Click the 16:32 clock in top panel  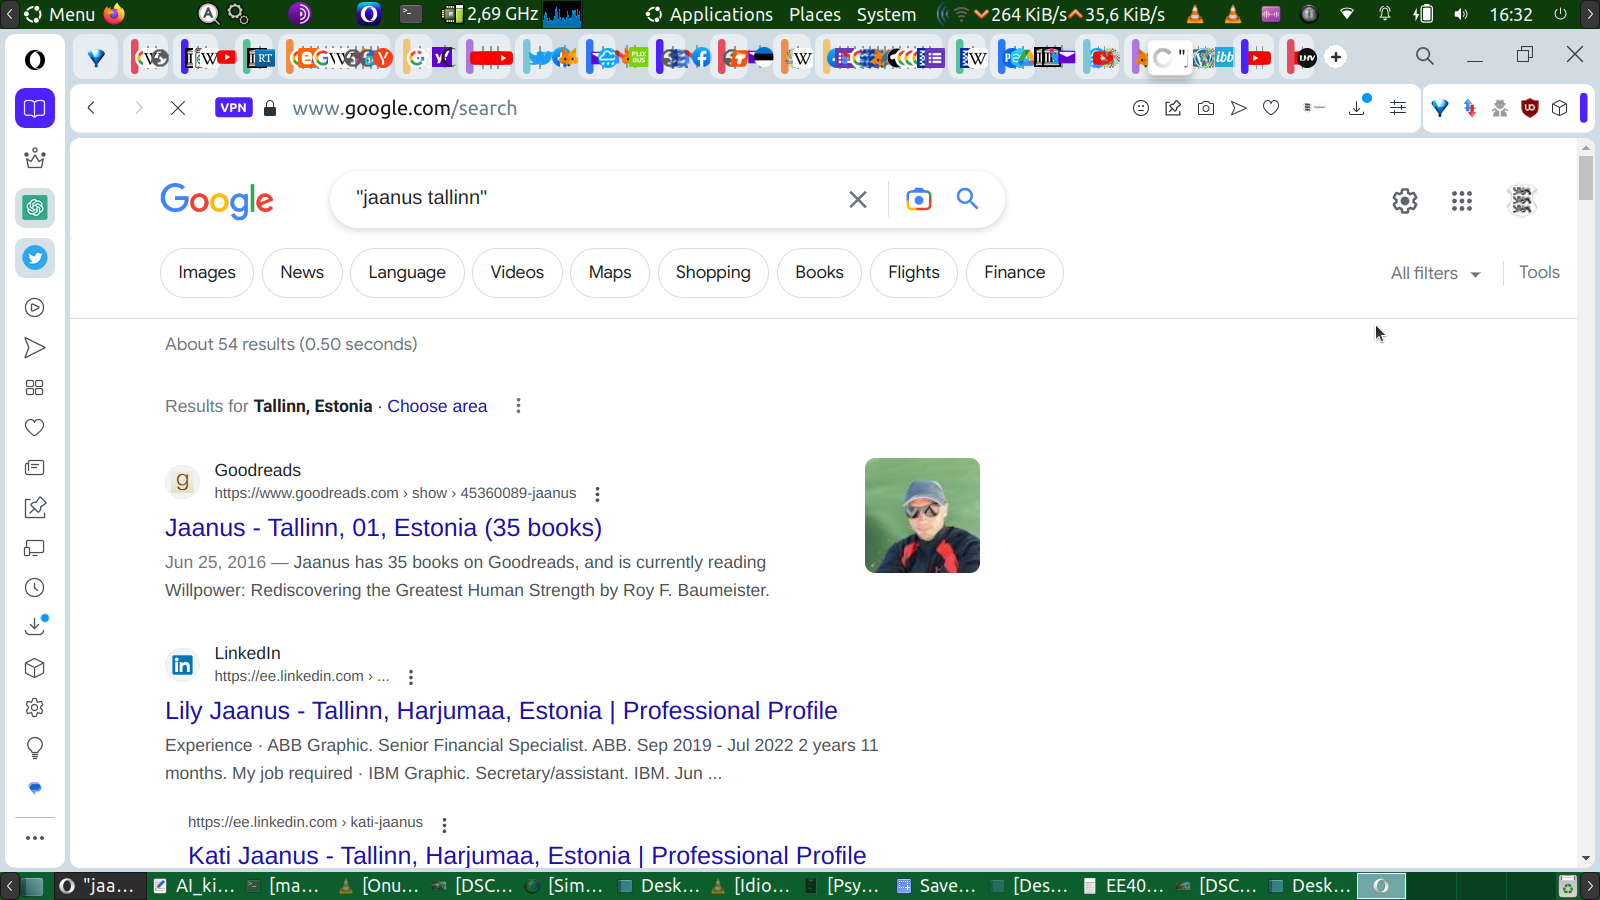point(1511,14)
